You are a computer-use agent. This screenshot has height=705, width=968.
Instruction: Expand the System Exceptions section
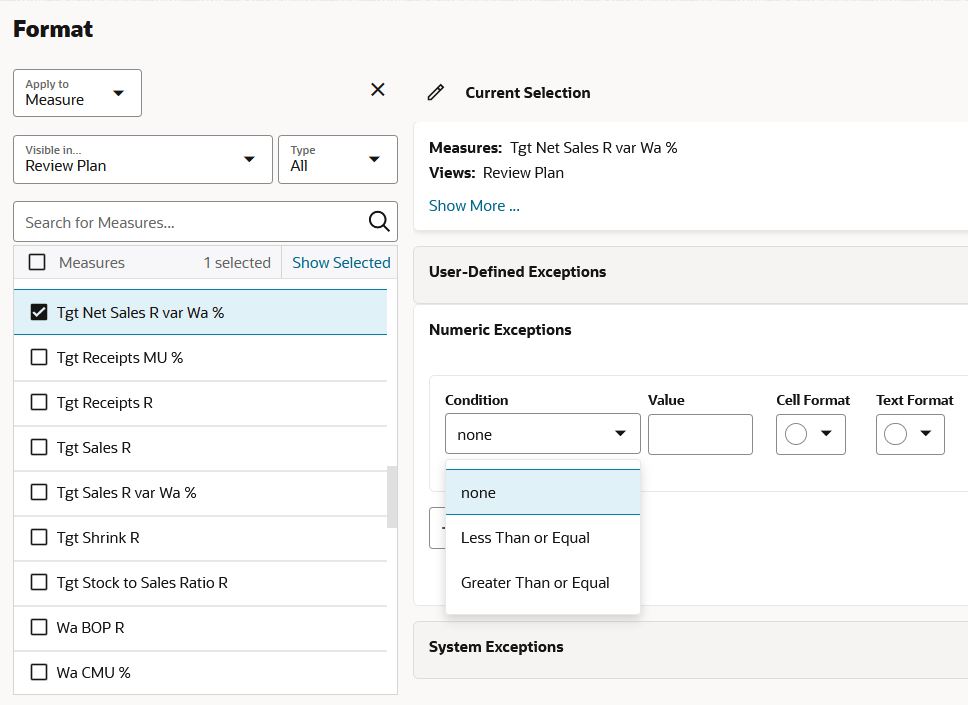[x=496, y=647]
